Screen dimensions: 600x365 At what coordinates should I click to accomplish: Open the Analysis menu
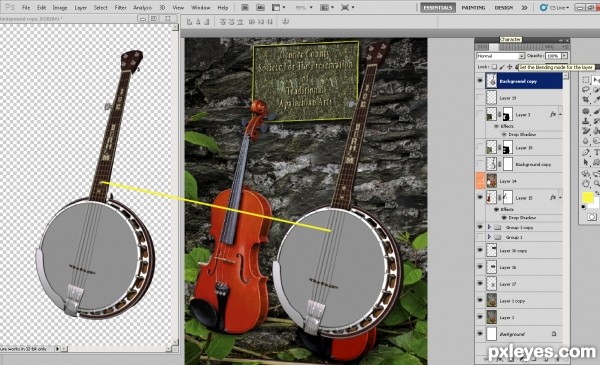(x=143, y=8)
